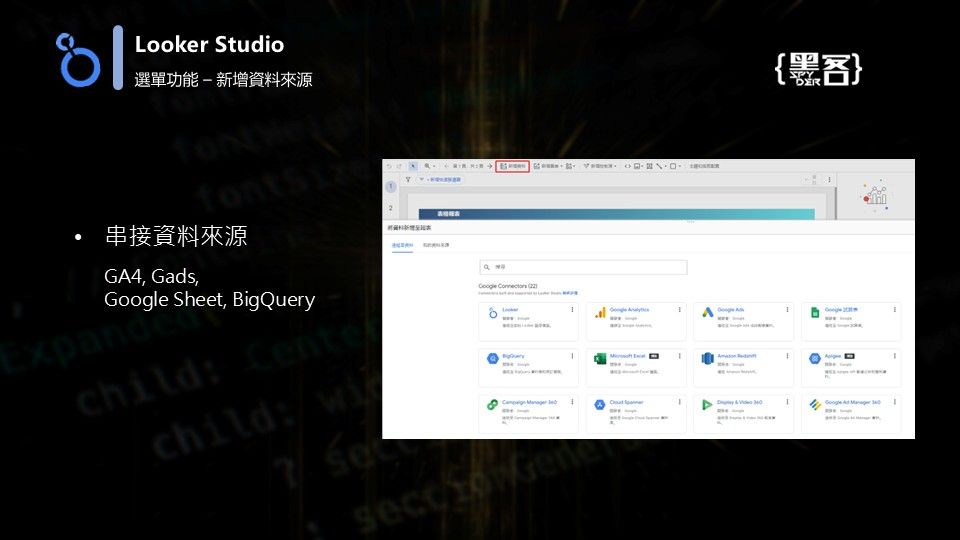Open the Looker card's three-dot menu
This screenshot has width=960, height=540.
point(572,310)
